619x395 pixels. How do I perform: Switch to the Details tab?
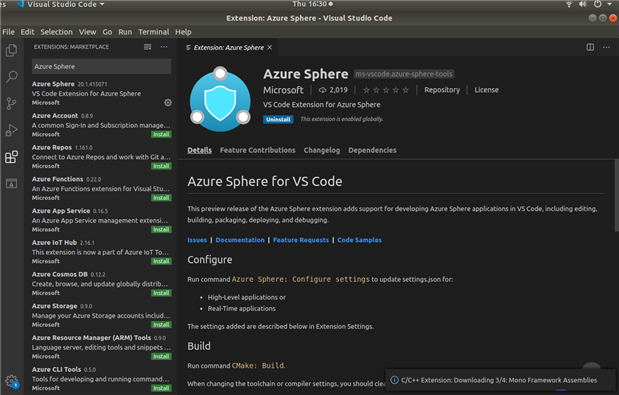point(199,150)
